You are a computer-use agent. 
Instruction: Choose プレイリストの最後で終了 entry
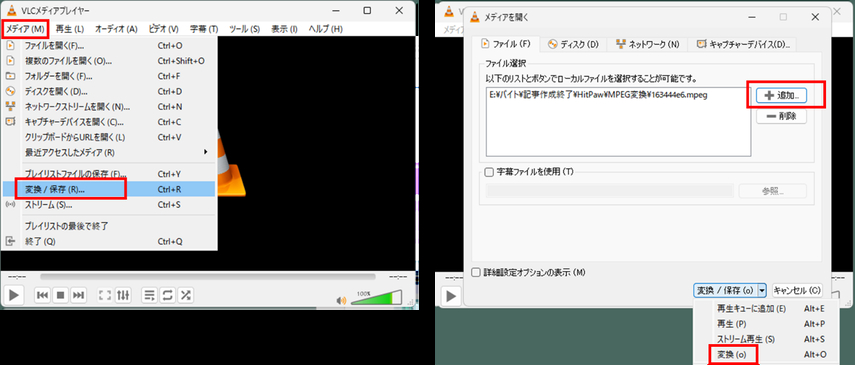coord(109,225)
